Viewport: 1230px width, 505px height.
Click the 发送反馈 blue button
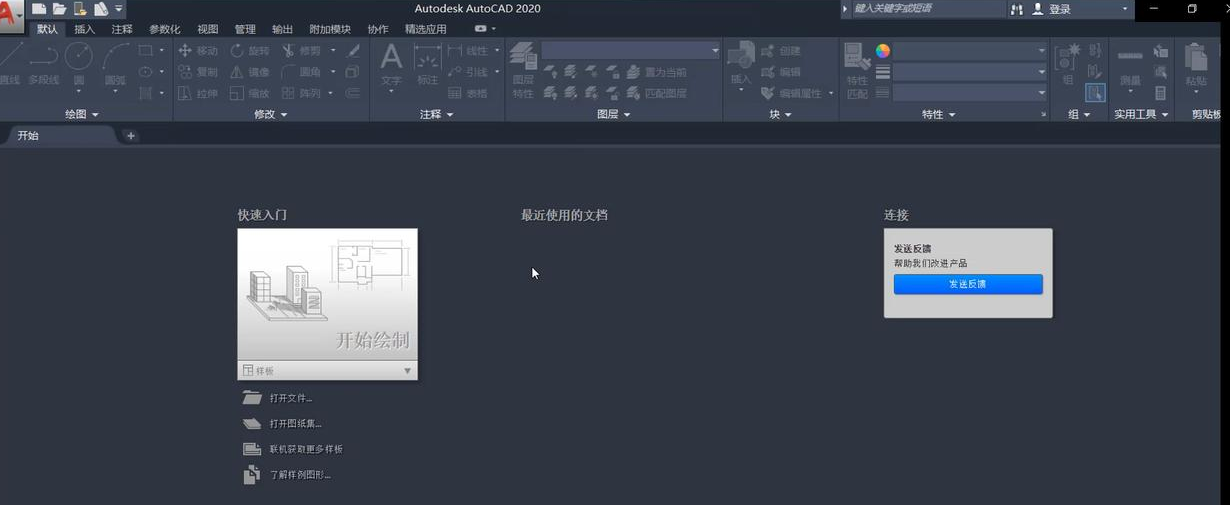[x=968, y=284]
